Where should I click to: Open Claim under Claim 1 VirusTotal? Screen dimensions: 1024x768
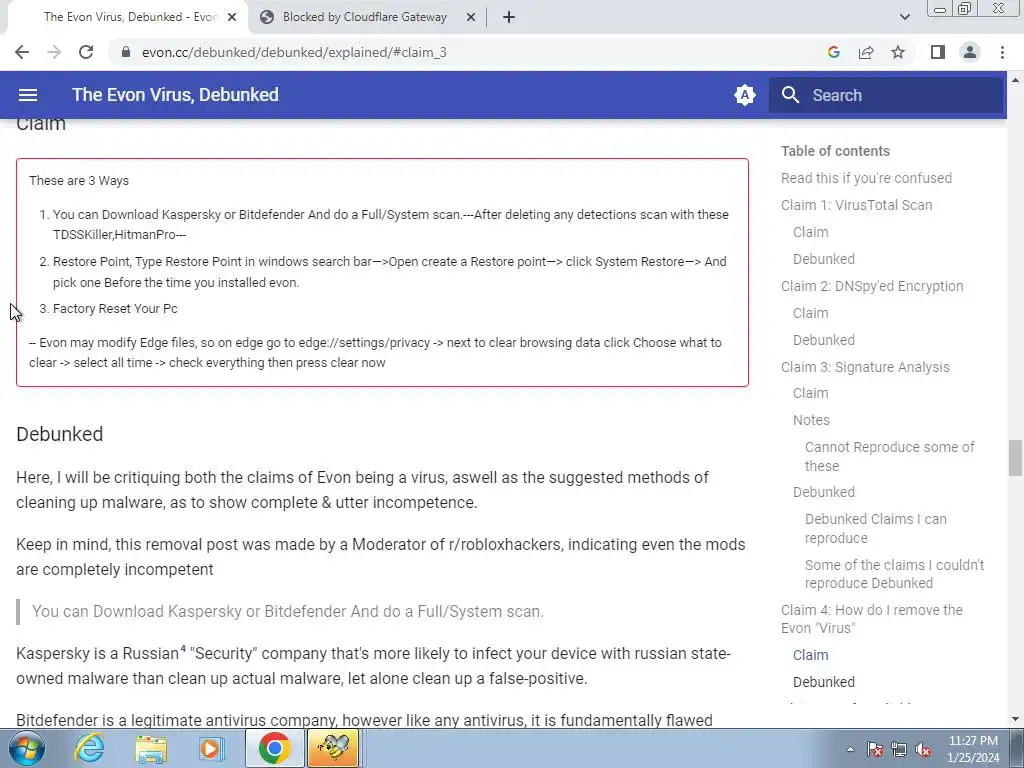click(x=810, y=232)
